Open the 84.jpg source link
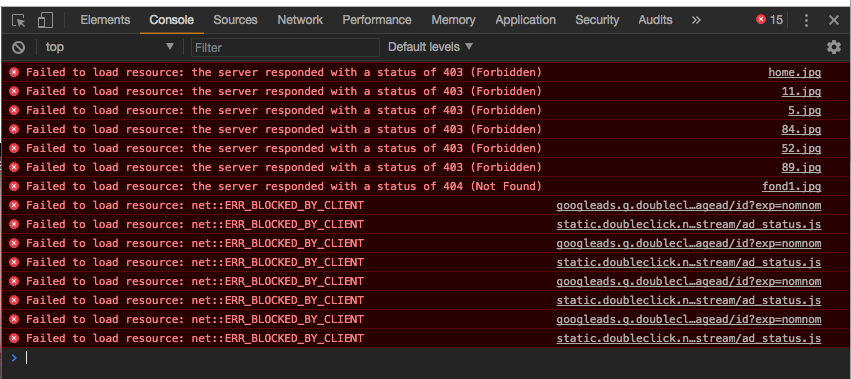Image resolution: width=851 pixels, height=379 pixels. [x=801, y=129]
